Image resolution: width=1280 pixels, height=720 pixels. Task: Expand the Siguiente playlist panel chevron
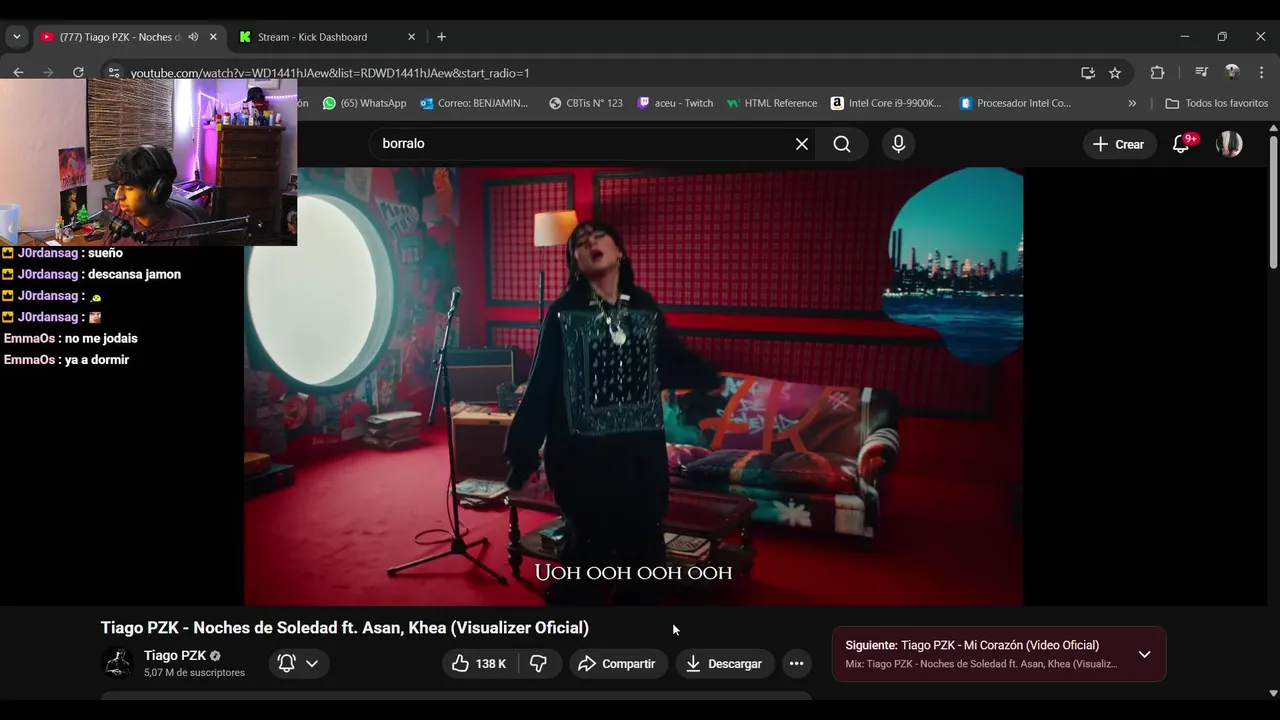[1144, 654]
